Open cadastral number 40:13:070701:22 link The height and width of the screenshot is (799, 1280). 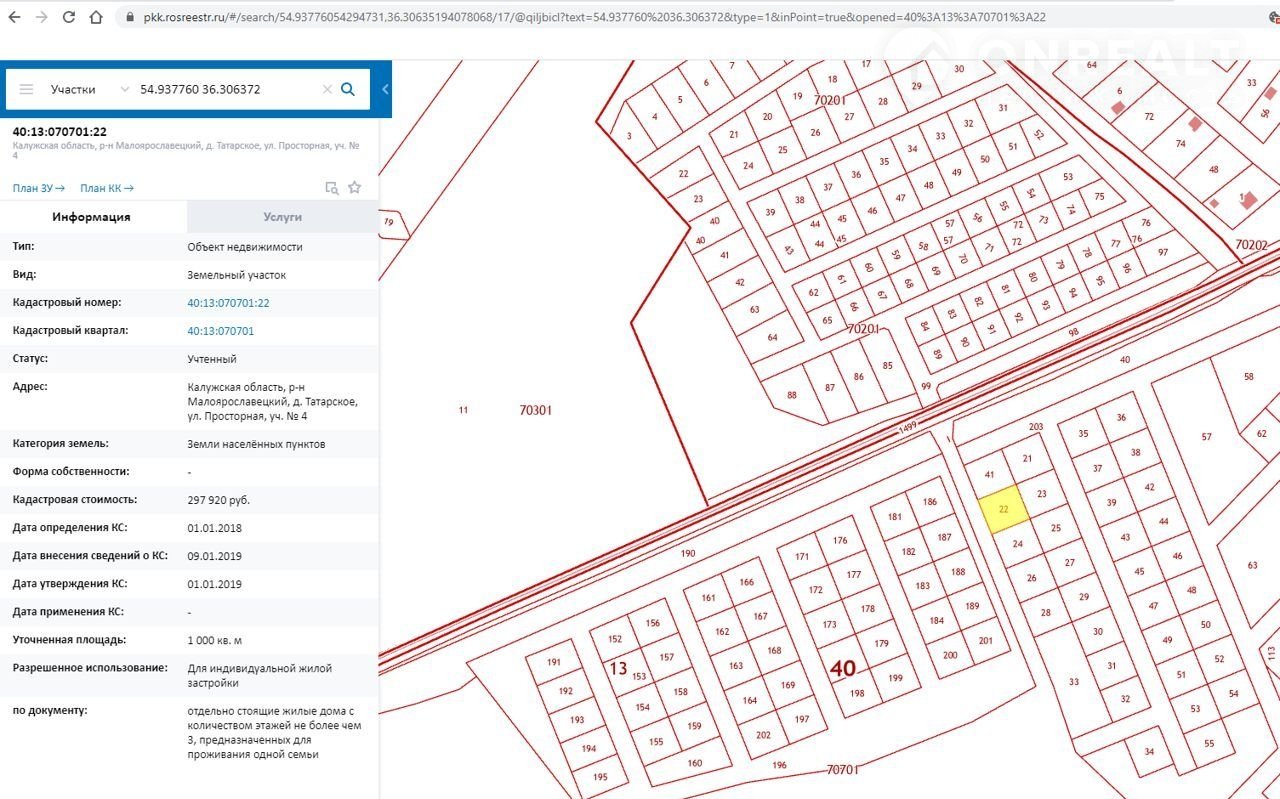click(228, 303)
